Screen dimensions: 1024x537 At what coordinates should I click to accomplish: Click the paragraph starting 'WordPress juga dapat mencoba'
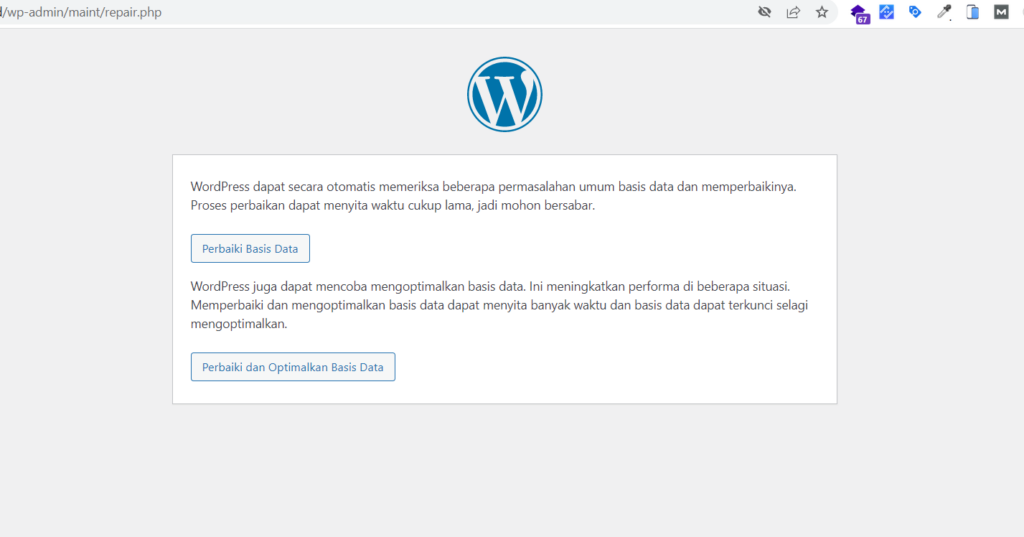(x=500, y=305)
